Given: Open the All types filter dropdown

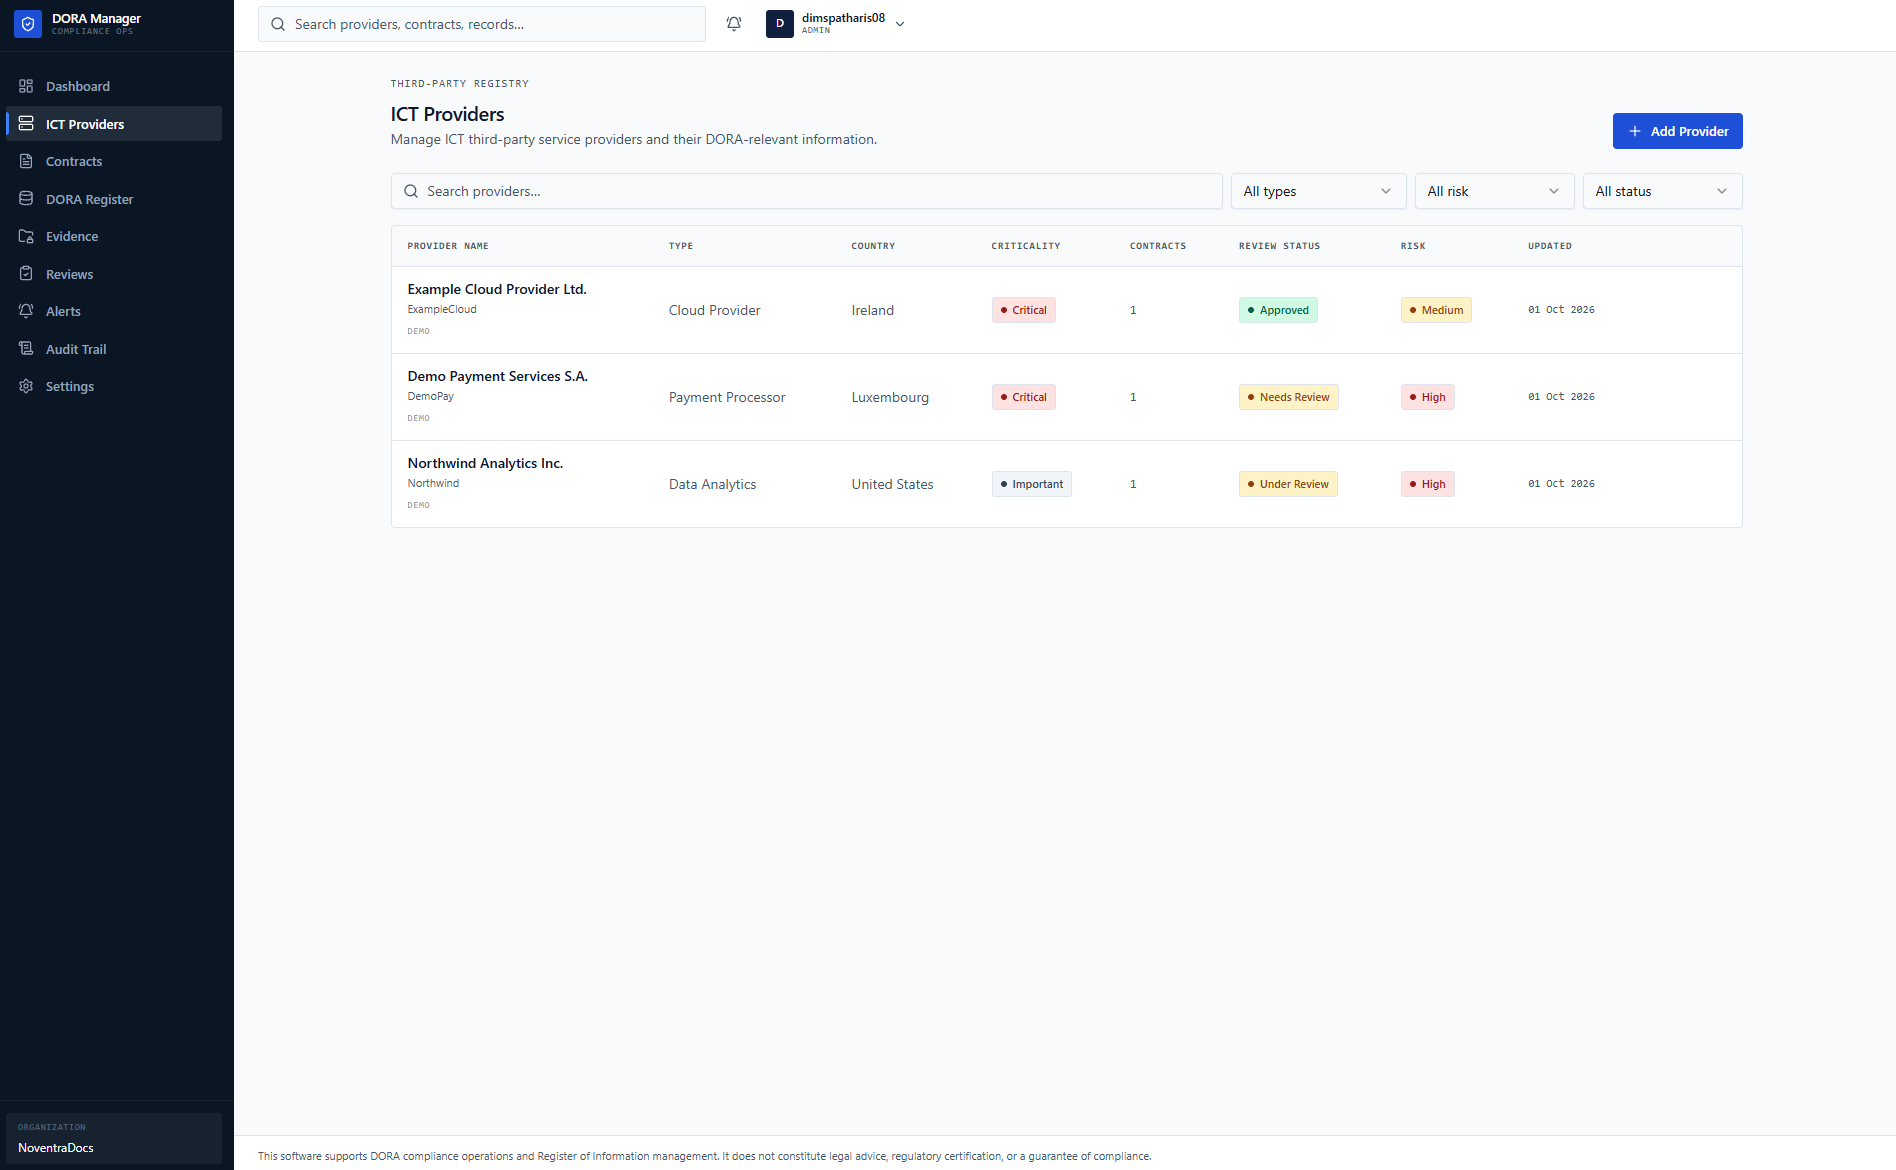Looking at the screenshot, I should [x=1318, y=191].
